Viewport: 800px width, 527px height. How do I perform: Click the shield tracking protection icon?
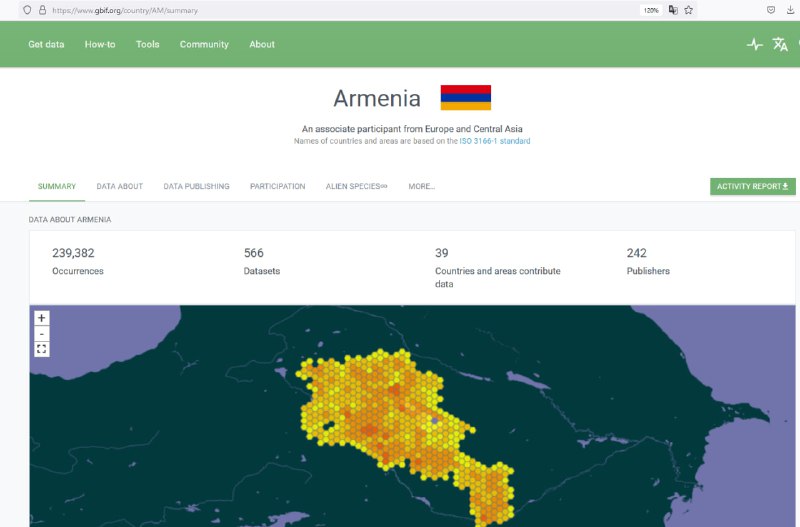(27, 10)
